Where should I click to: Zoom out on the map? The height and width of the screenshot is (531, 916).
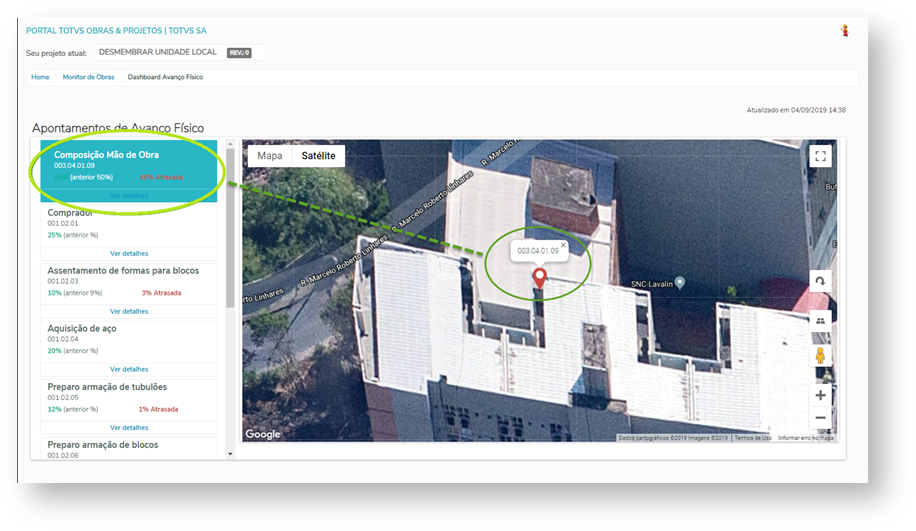click(x=820, y=418)
